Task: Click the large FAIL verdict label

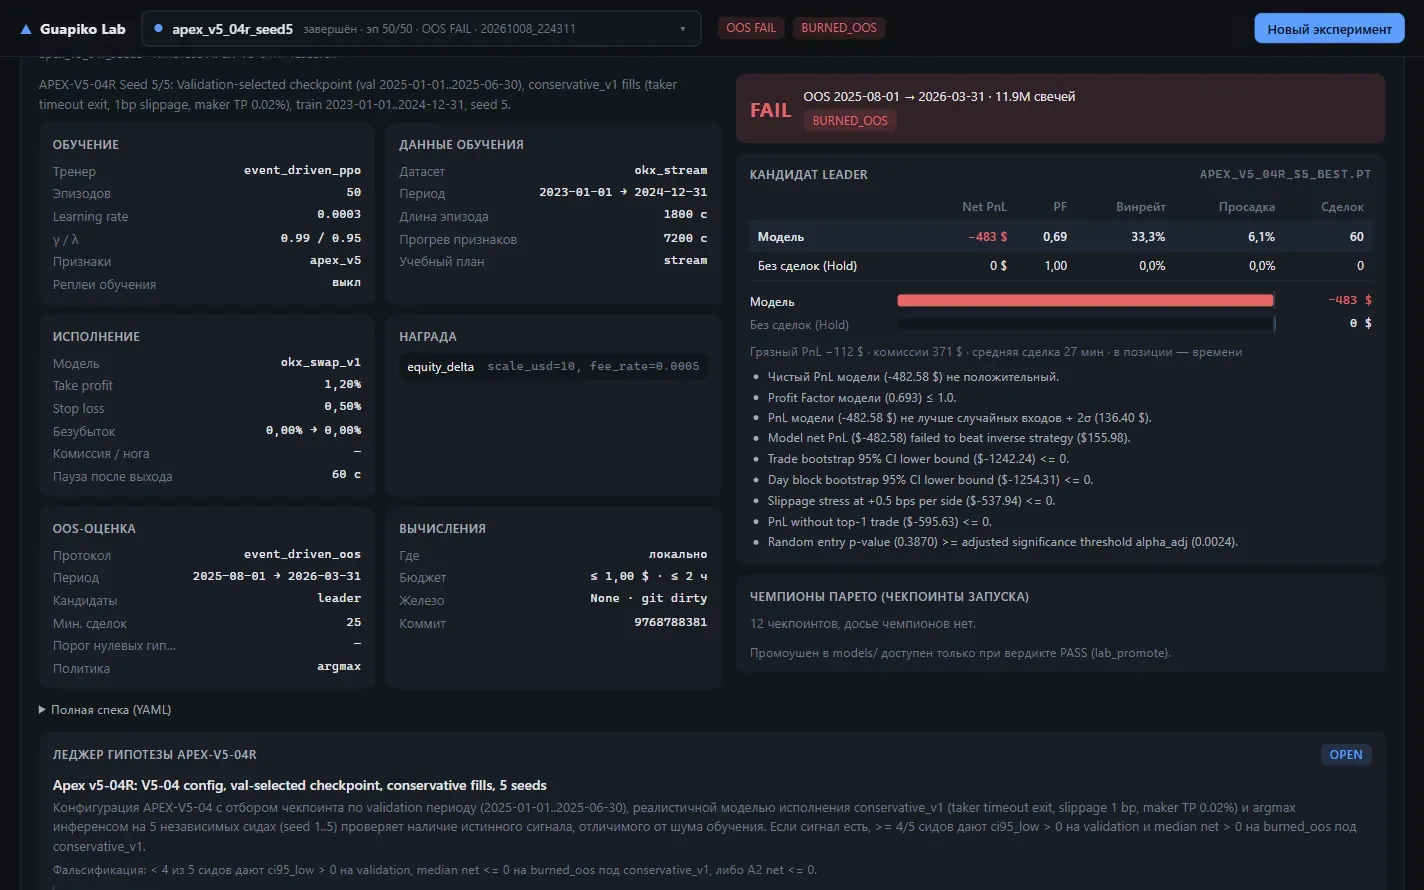Action: (771, 110)
